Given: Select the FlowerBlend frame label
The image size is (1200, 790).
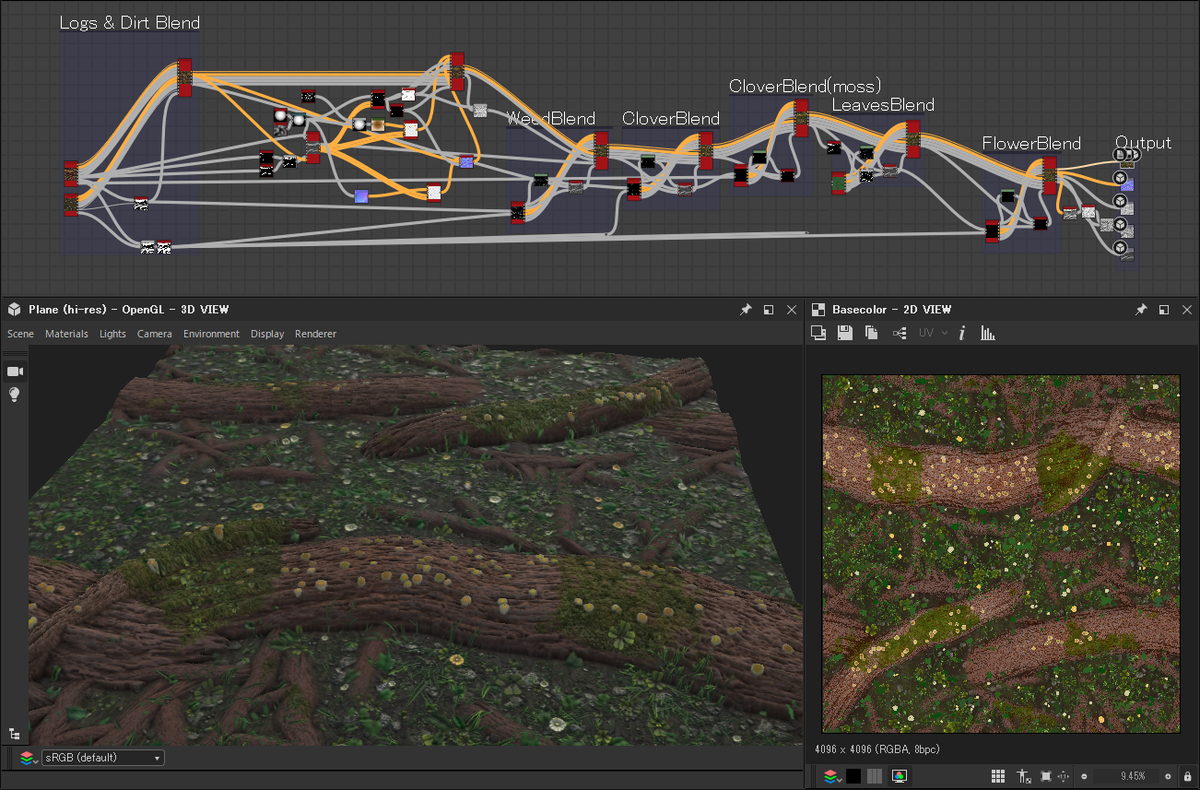Looking at the screenshot, I should click(1031, 143).
